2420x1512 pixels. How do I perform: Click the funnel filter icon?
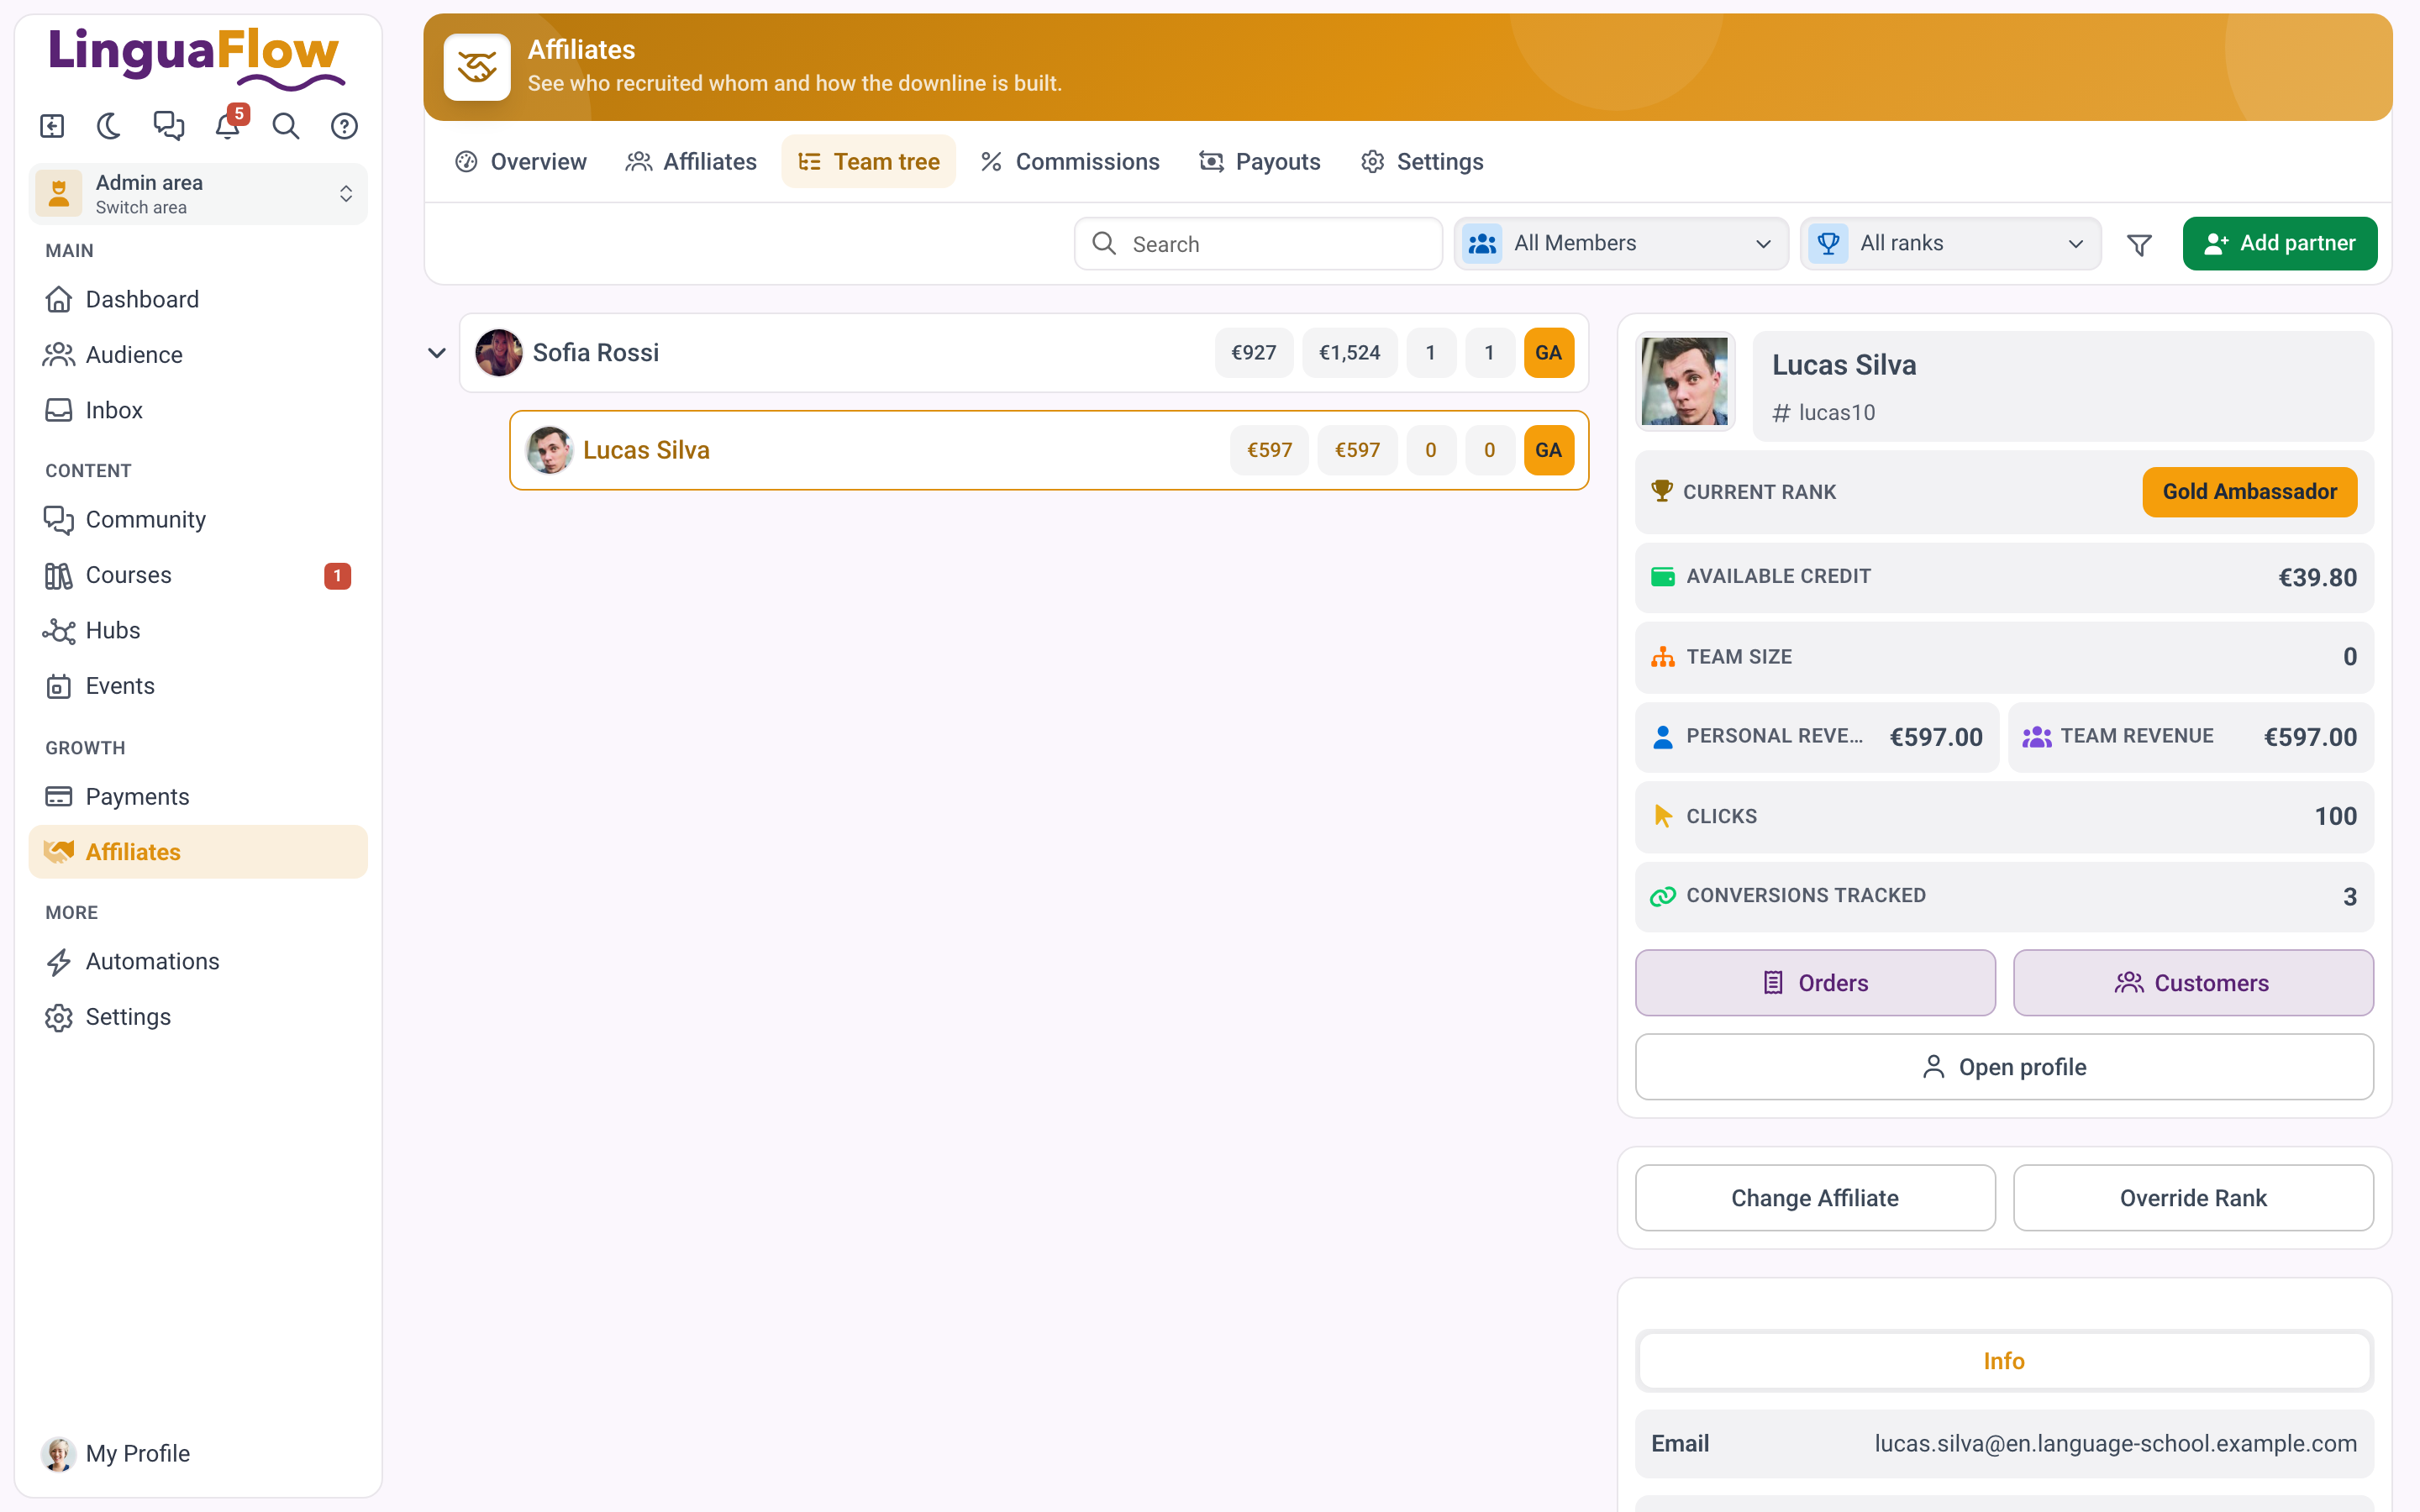pyautogui.click(x=2139, y=244)
